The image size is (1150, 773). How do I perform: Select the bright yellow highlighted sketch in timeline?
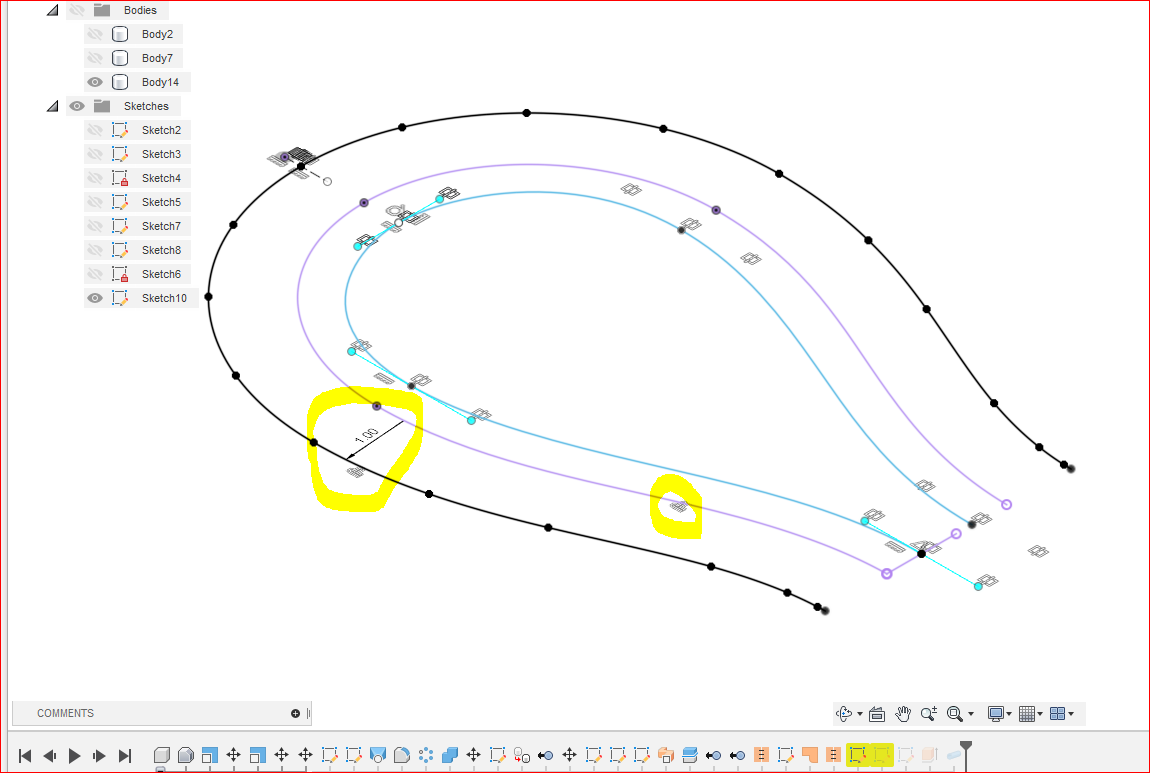click(857, 755)
